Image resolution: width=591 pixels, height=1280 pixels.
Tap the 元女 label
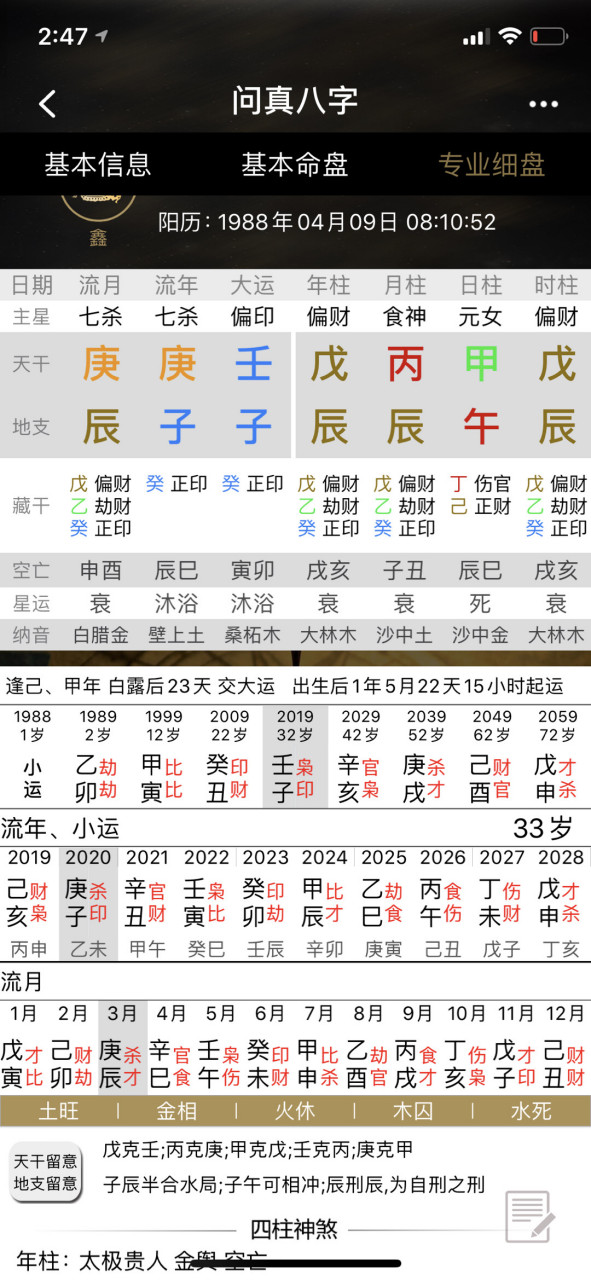[x=481, y=318]
